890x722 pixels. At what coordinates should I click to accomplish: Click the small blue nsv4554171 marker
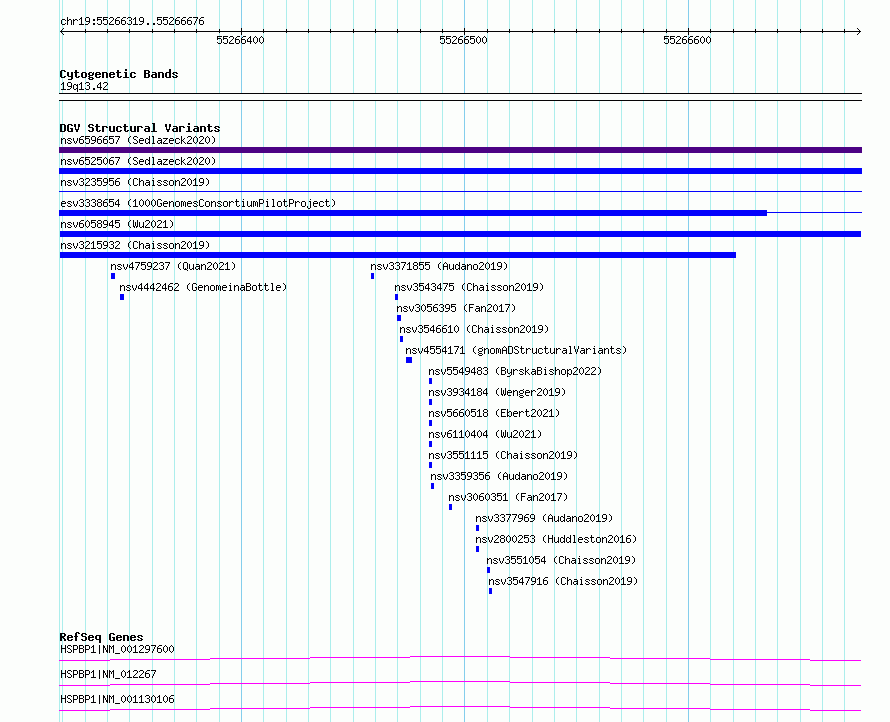coord(409,360)
